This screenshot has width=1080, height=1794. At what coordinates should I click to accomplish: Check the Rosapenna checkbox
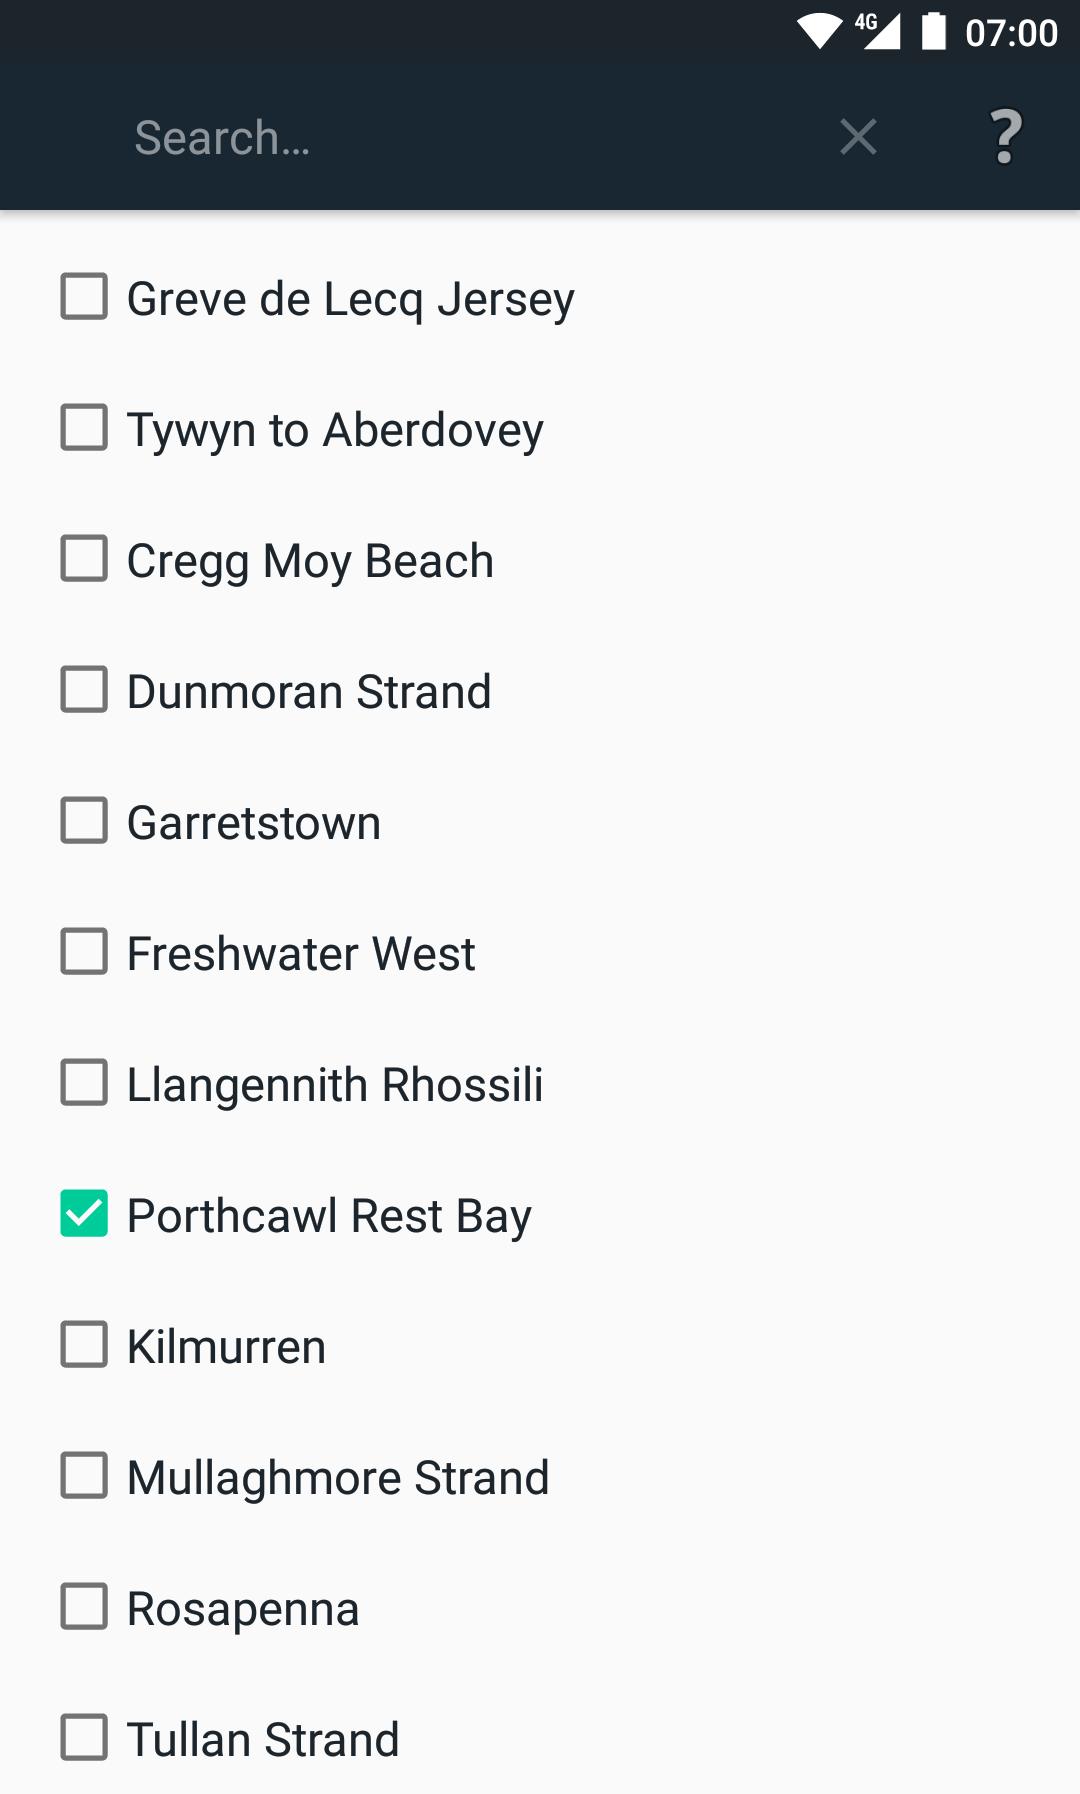[84, 1607]
